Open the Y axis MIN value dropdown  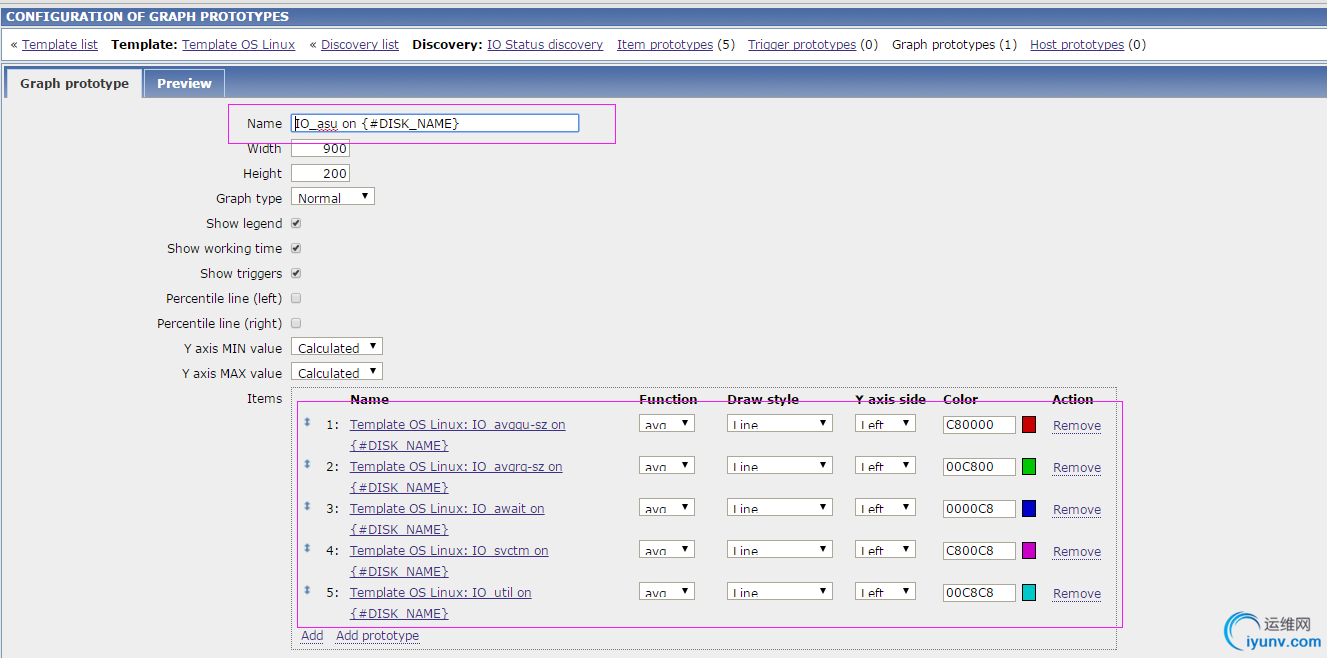click(337, 347)
